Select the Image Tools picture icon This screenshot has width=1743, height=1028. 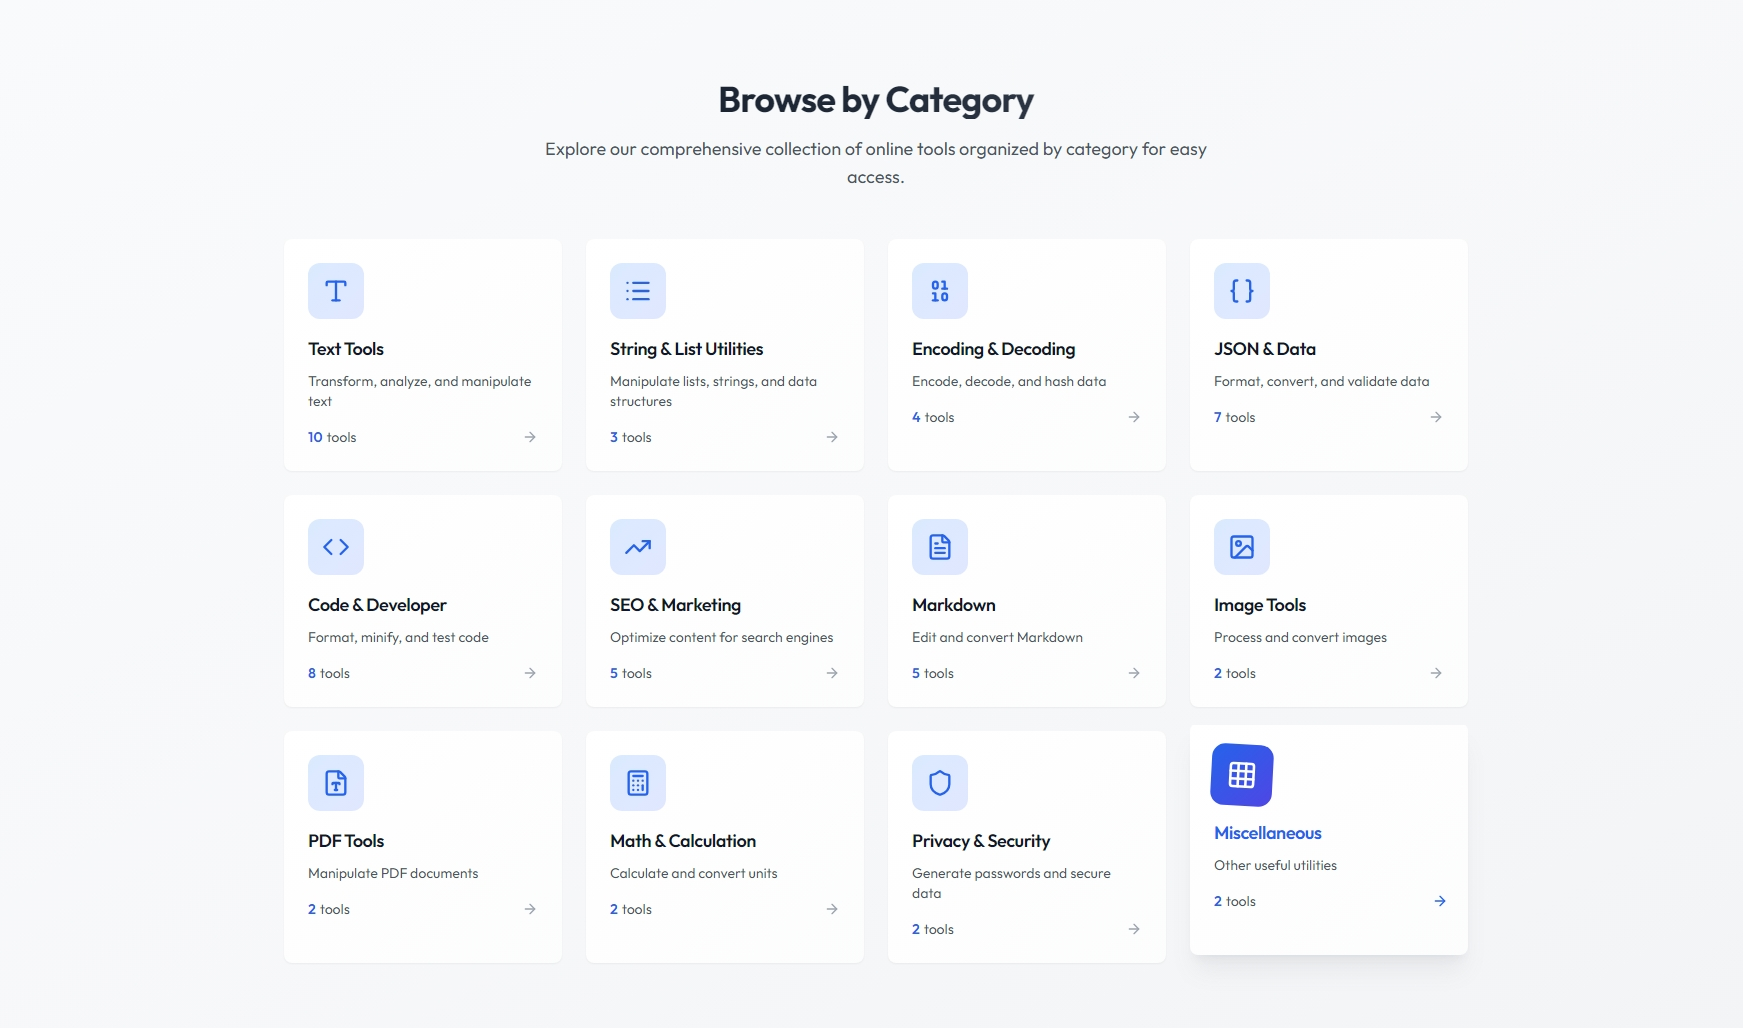[x=1241, y=547]
